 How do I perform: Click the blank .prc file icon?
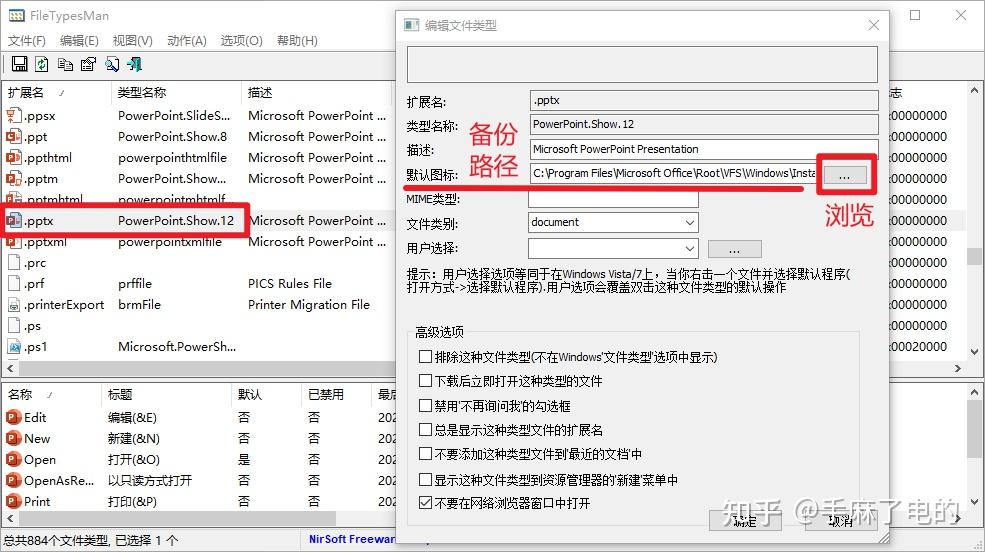tap(14, 262)
